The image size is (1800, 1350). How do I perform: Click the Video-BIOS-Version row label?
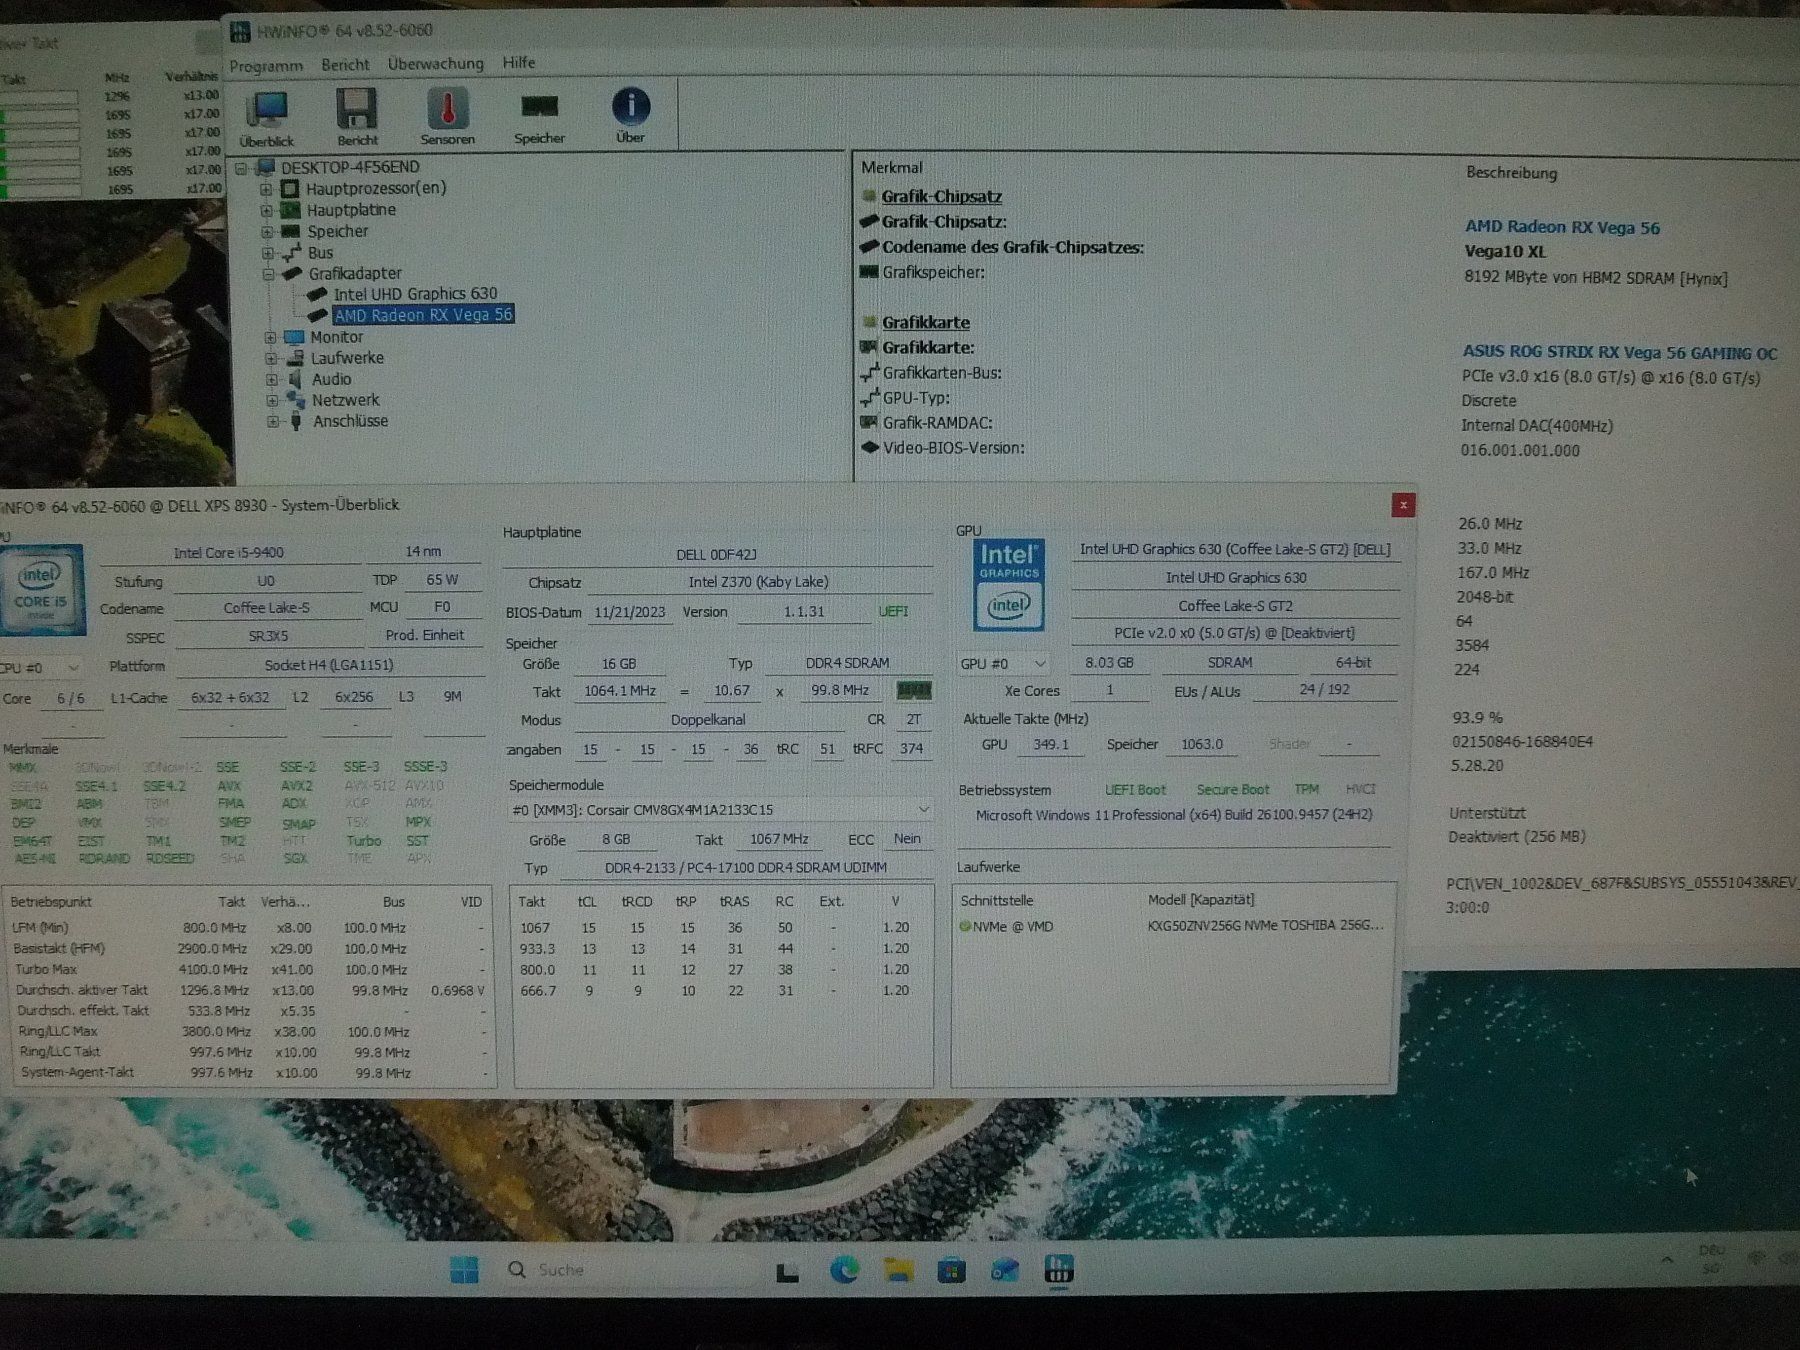tap(953, 448)
